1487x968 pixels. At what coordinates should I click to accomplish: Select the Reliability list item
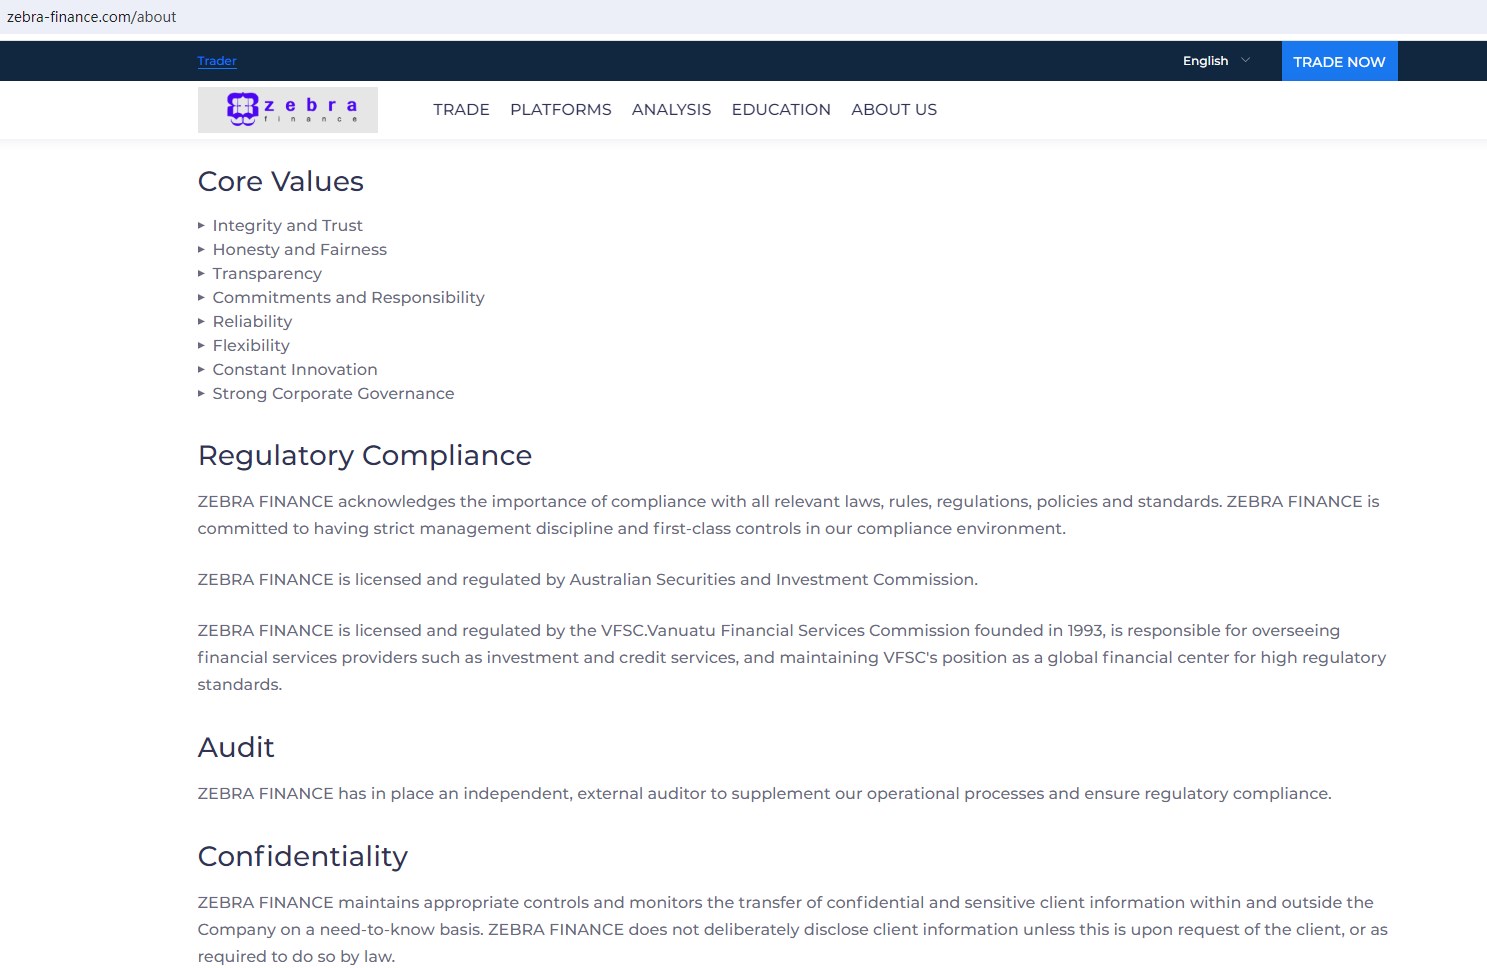252,322
